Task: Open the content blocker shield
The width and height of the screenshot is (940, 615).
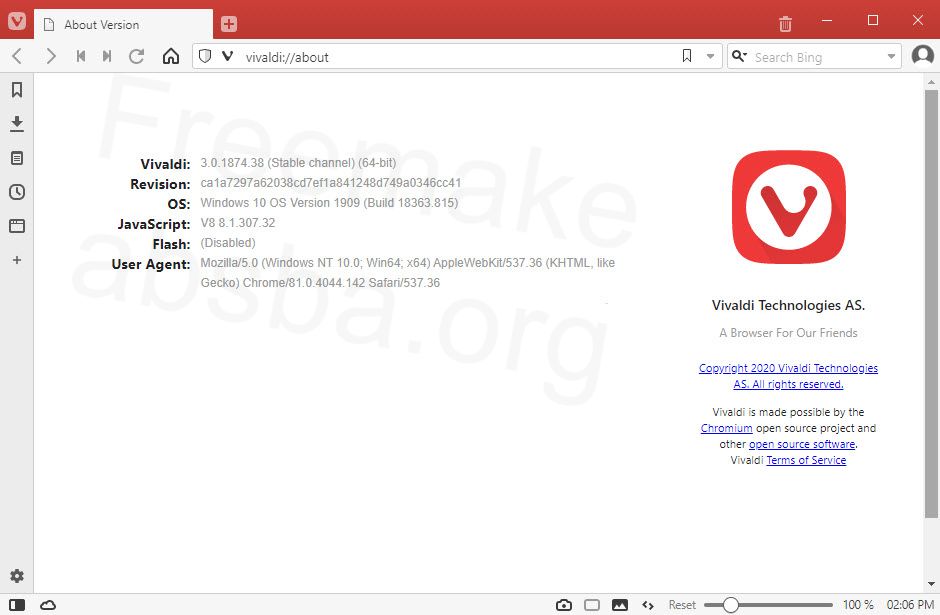Action: 205,56
